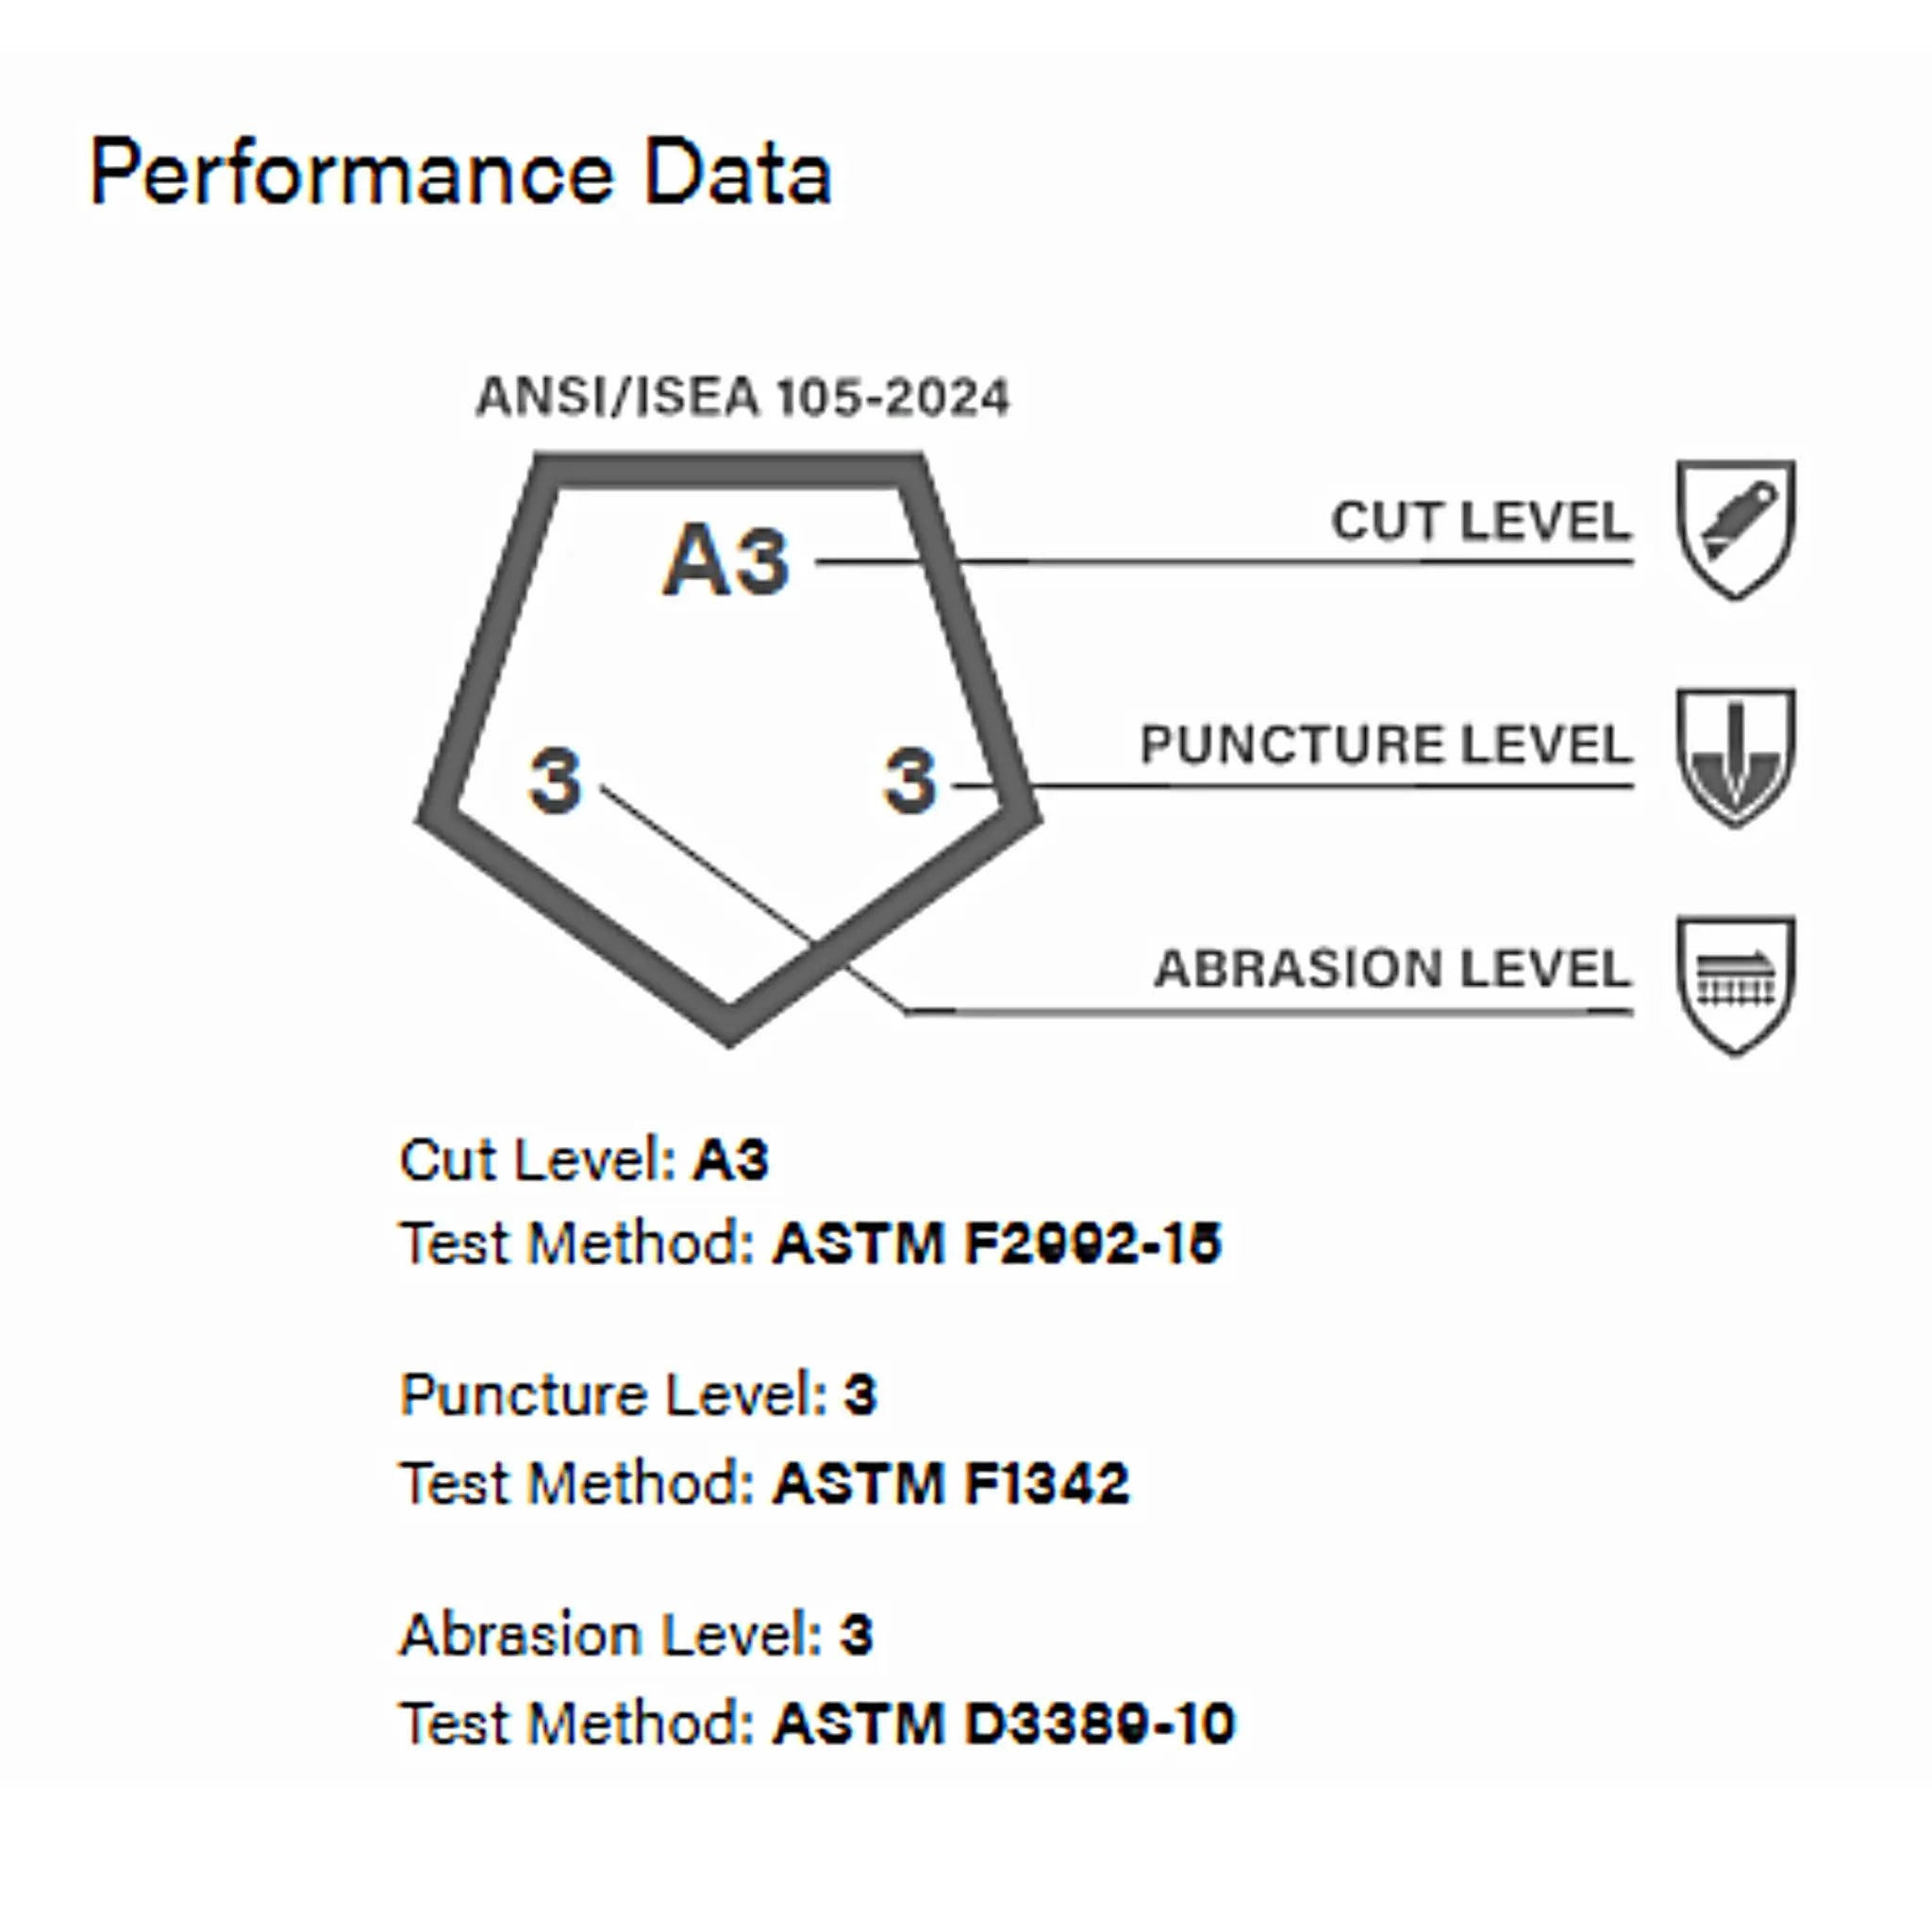Click the Performance Data heading

coord(461,173)
